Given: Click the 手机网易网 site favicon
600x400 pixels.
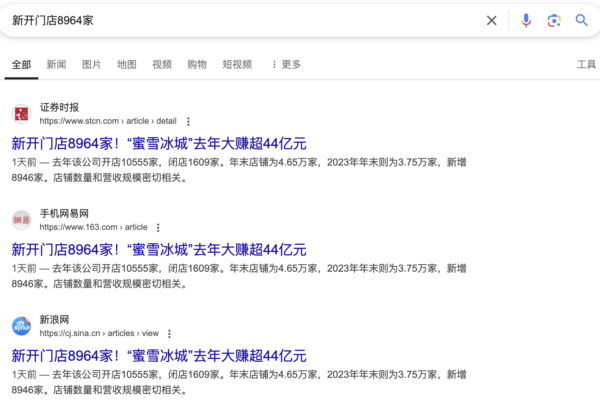Looking at the screenshot, I should click(22, 220).
